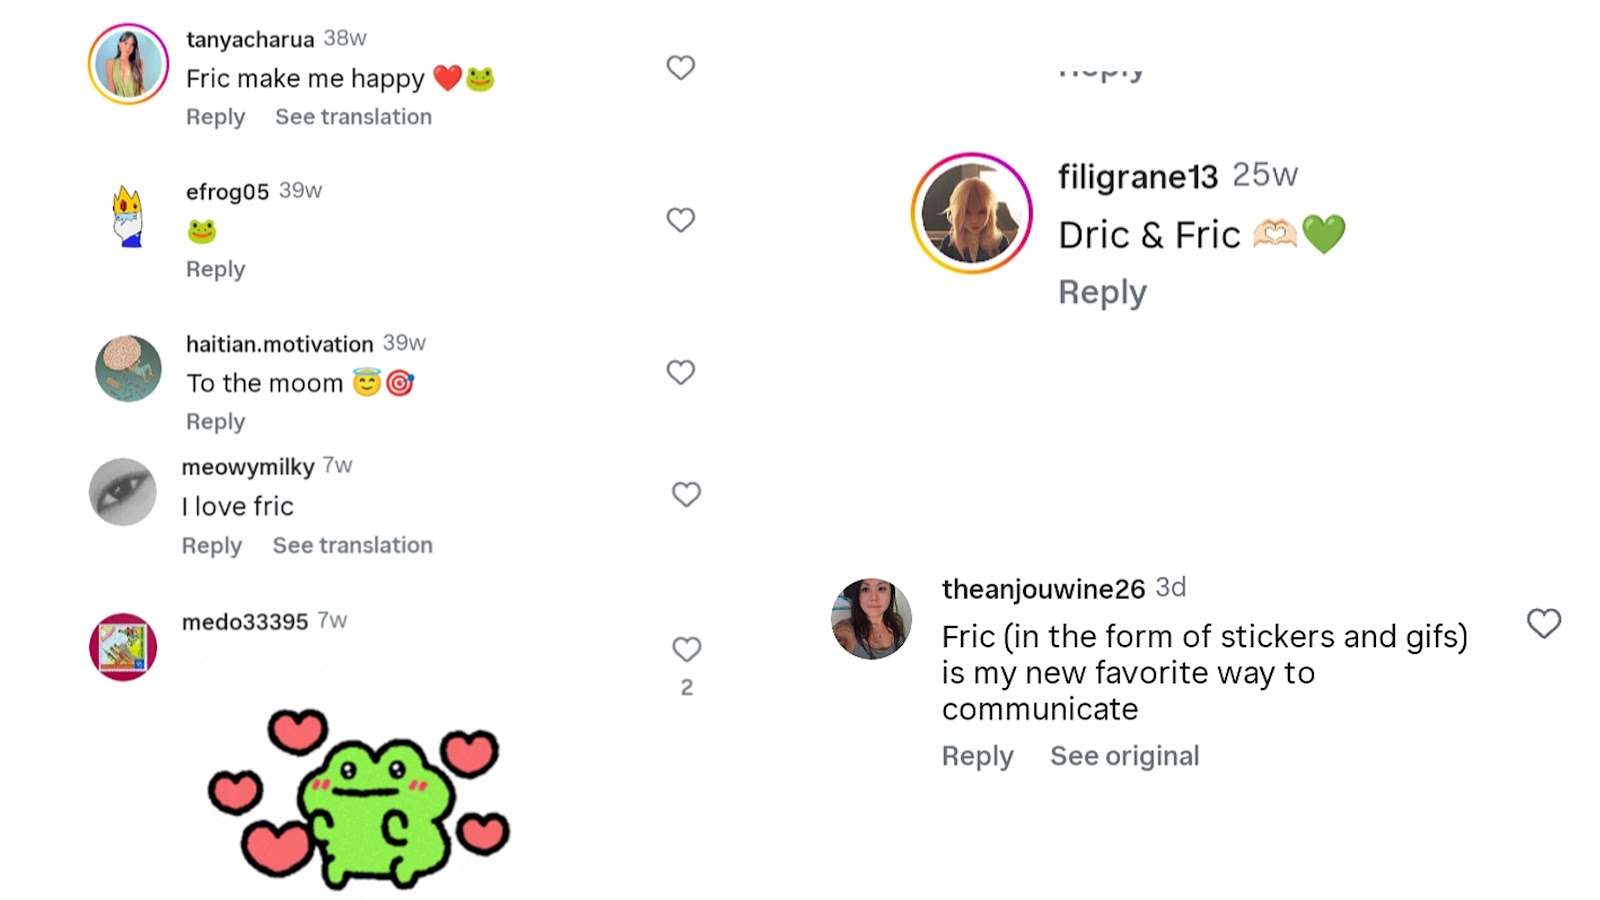This screenshot has width=1600, height=900.
Task: Like medo33395's frog sticker comment
Action: [x=686, y=649]
